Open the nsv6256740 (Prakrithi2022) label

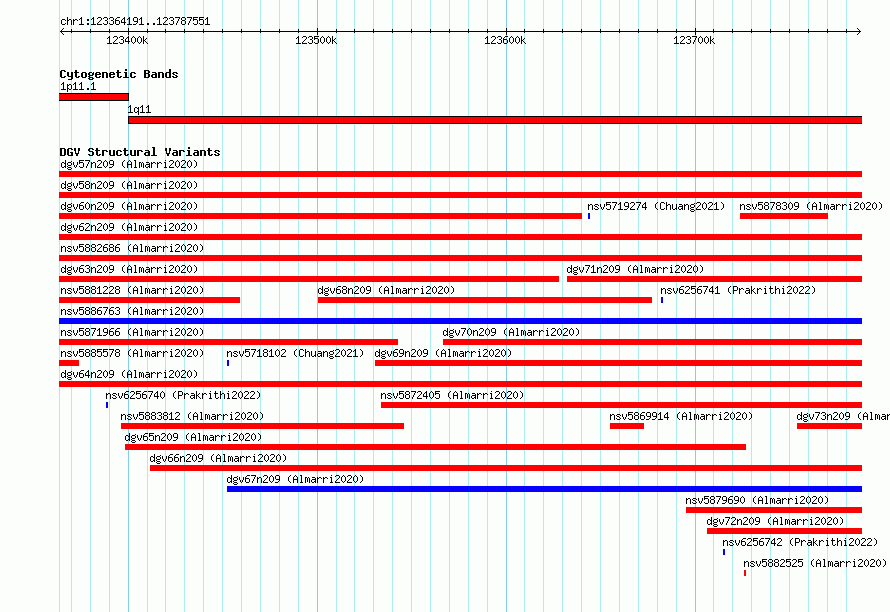[183, 395]
